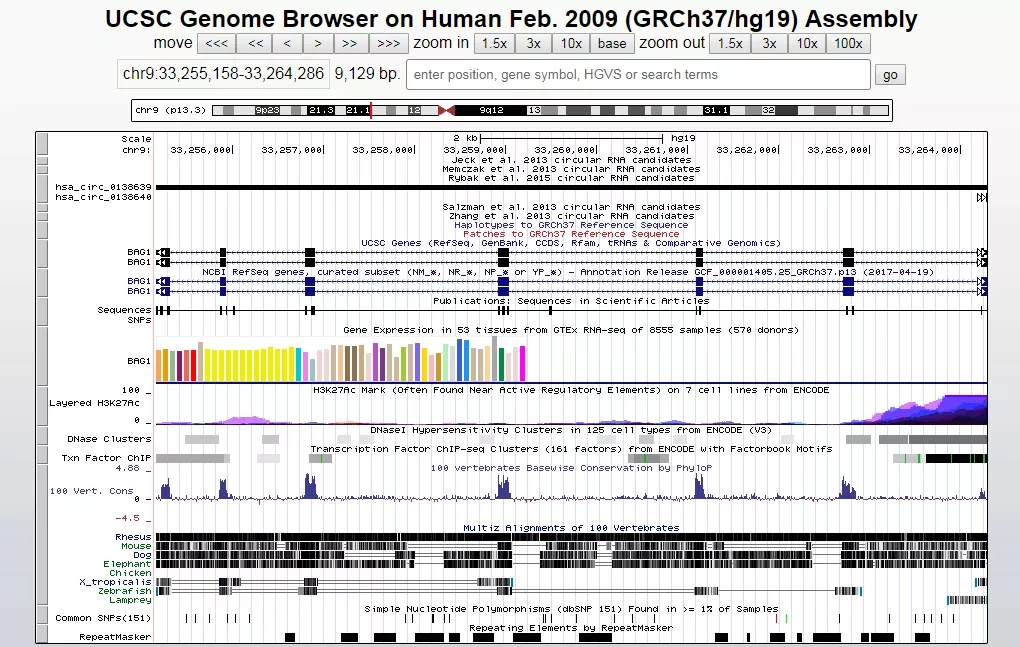Click the gray configure bar beside GTEx track

tap(42, 356)
